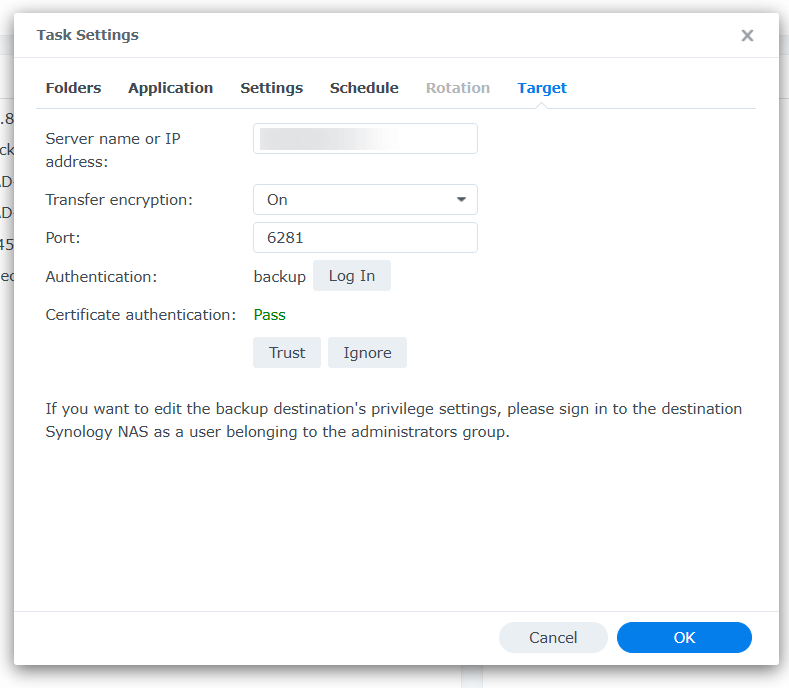This screenshot has width=789, height=688.
Task: Click the Ignore certificate button
Action: click(x=367, y=353)
